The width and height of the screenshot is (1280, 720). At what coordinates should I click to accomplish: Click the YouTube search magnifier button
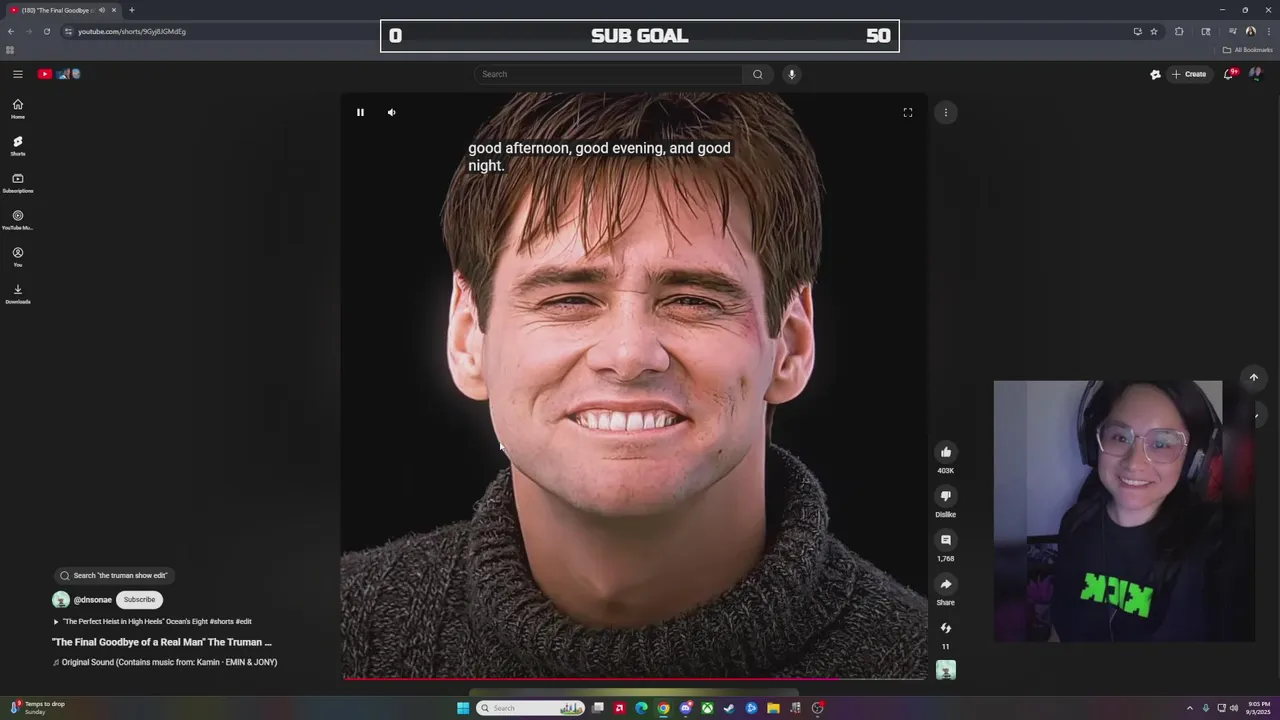(x=758, y=74)
